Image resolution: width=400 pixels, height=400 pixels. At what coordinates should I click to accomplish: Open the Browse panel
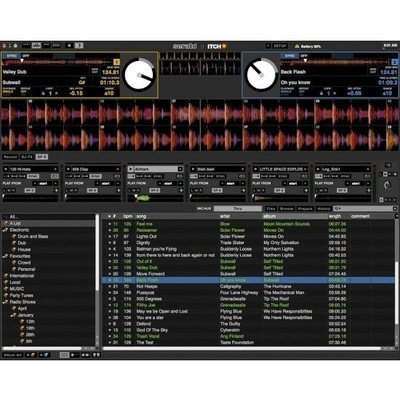(x=287, y=209)
